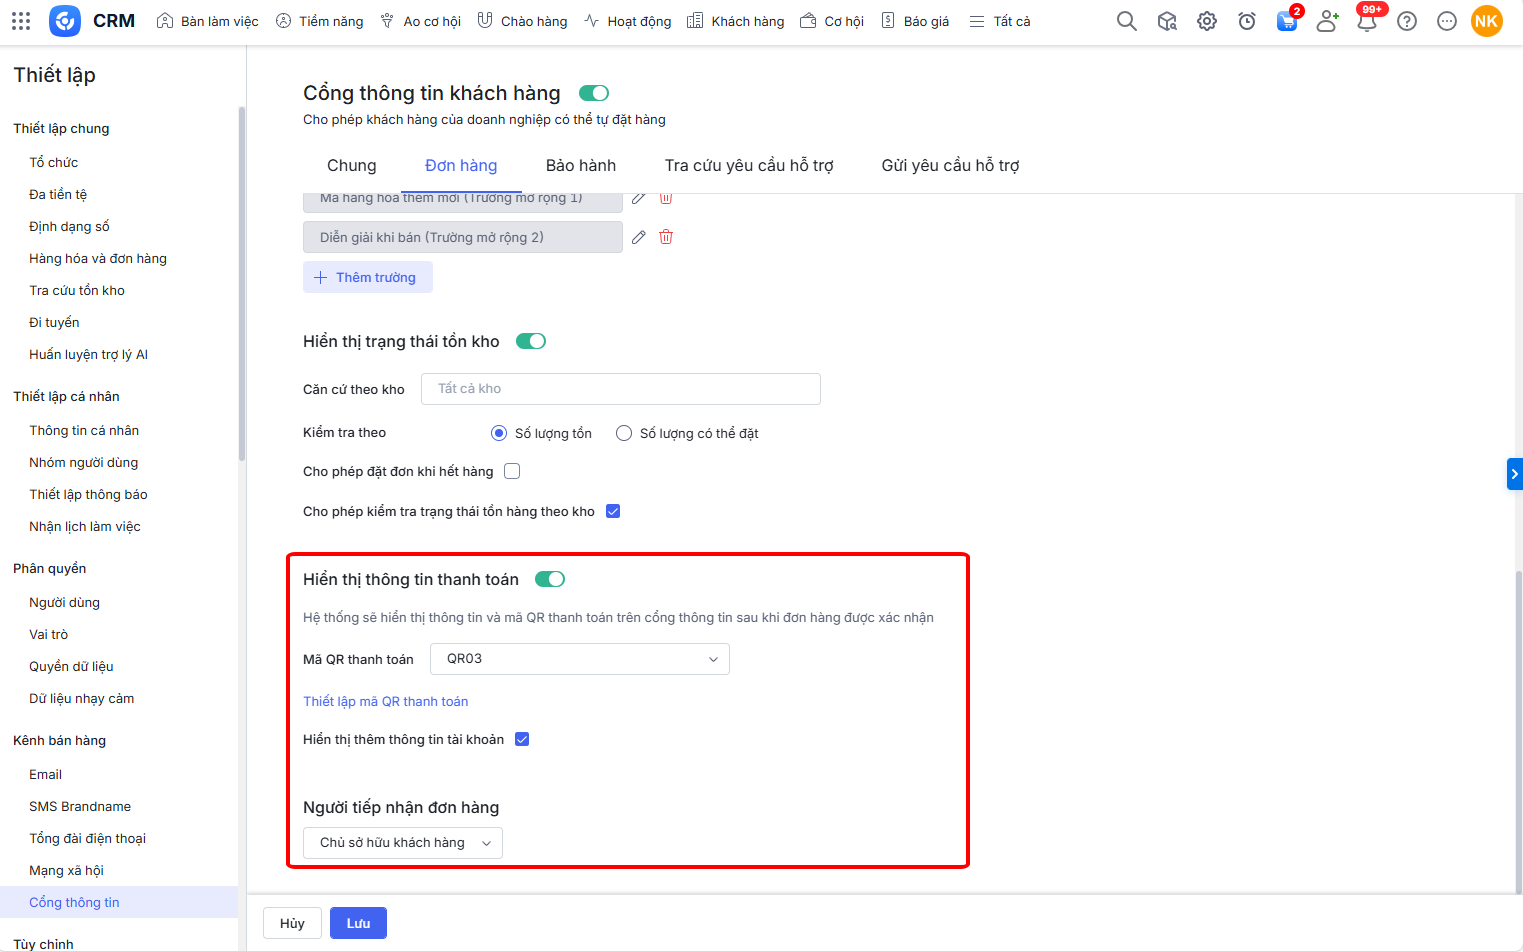
Task: Open the alarm clock reminders icon
Action: tap(1247, 21)
